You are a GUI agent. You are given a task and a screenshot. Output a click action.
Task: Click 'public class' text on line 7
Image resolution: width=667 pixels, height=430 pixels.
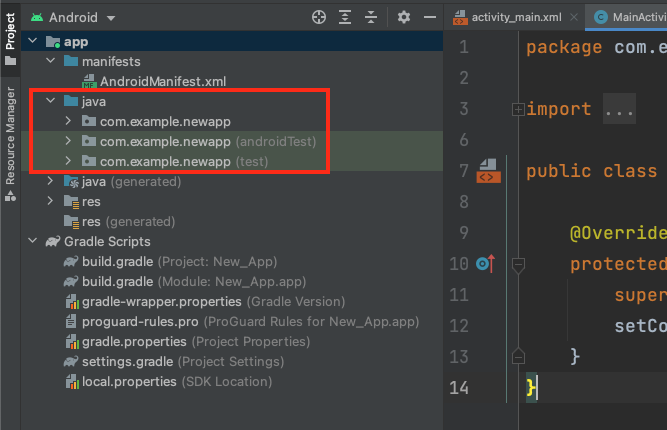click(592, 171)
